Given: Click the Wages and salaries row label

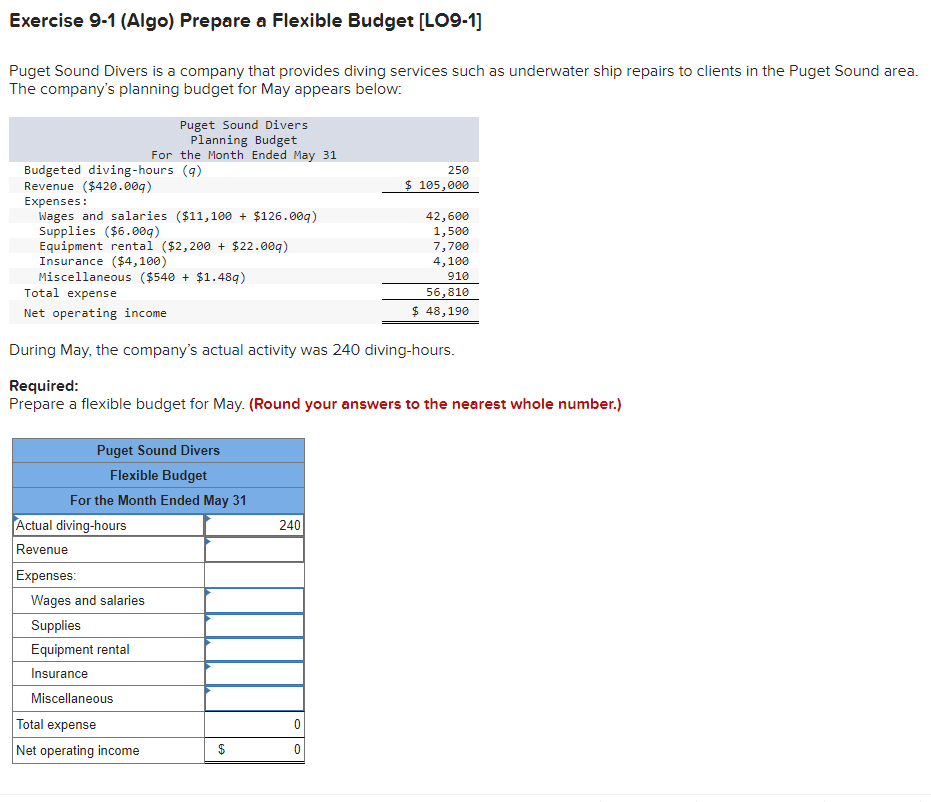Looking at the screenshot, I should point(88,601).
